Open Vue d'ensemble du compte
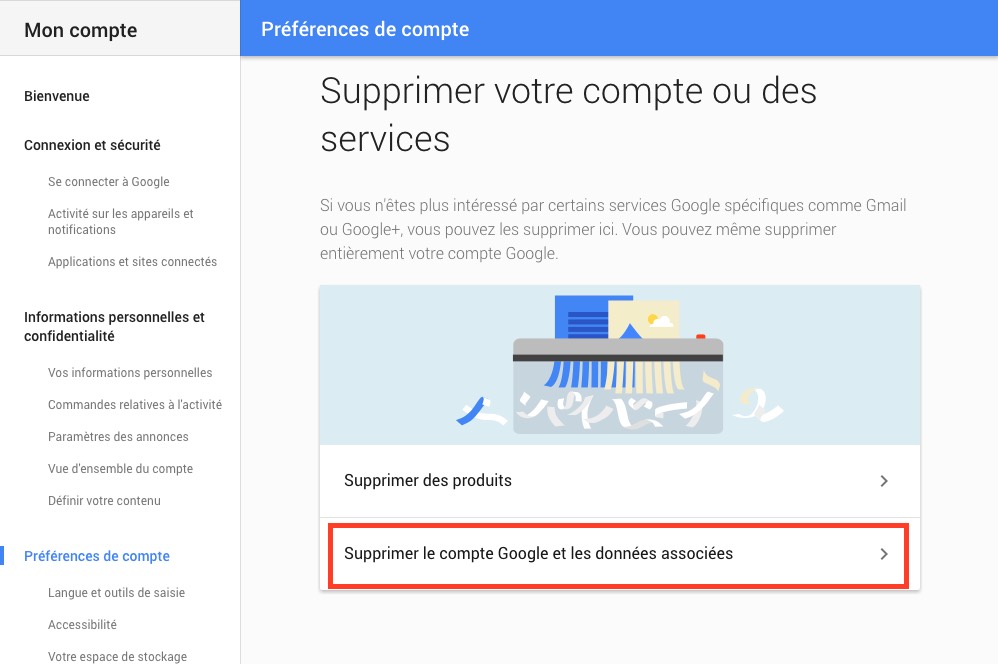This screenshot has height=664, width=998. [x=120, y=469]
